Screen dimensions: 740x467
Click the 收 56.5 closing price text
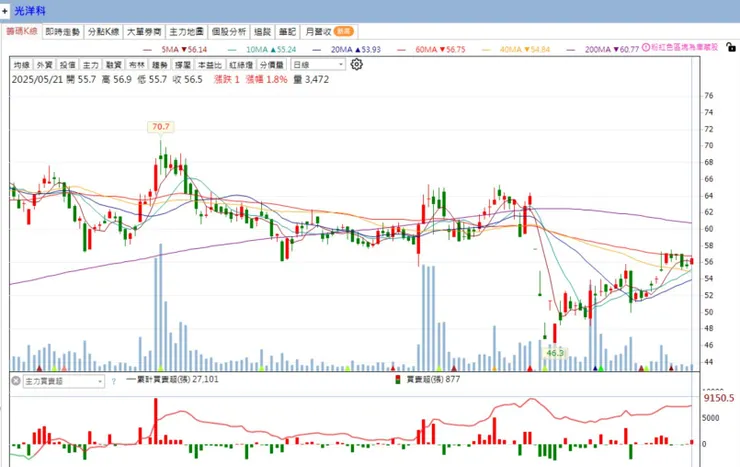(187, 79)
